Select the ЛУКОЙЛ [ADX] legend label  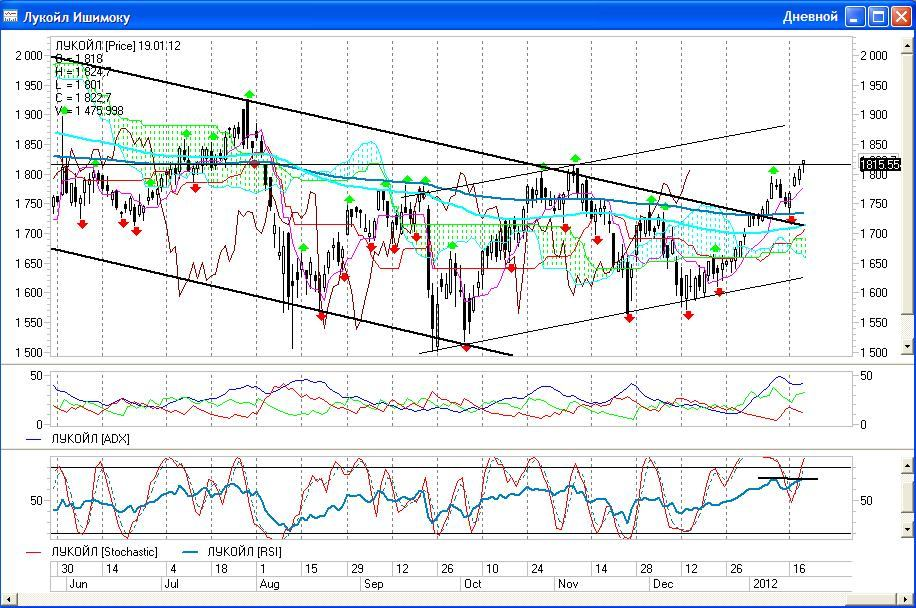pyautogui.click(x=91, y=439)
